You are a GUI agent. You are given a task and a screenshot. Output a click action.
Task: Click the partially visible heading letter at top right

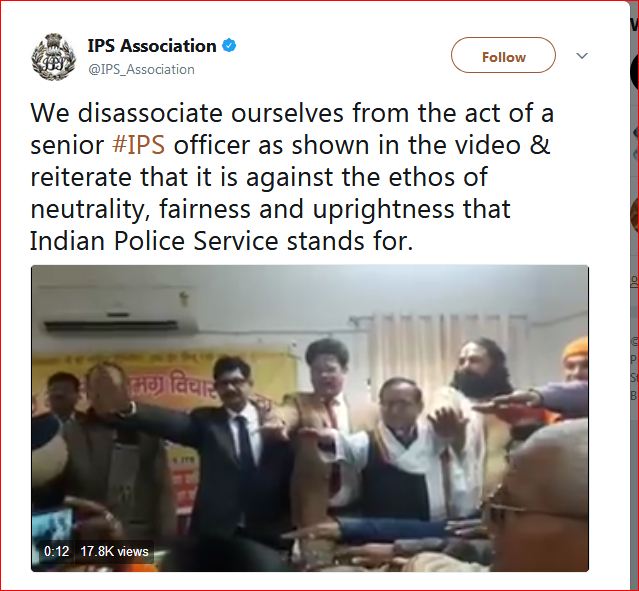(635, 25)
